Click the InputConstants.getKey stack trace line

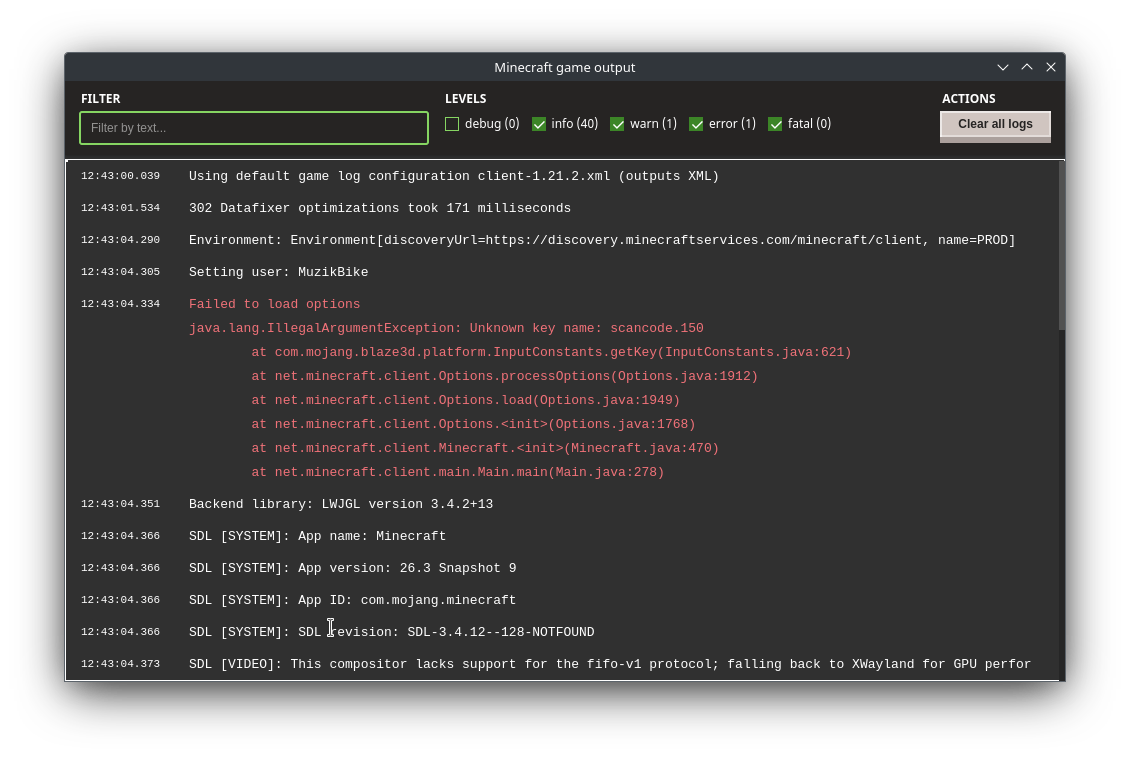click(x=551, y=352)
